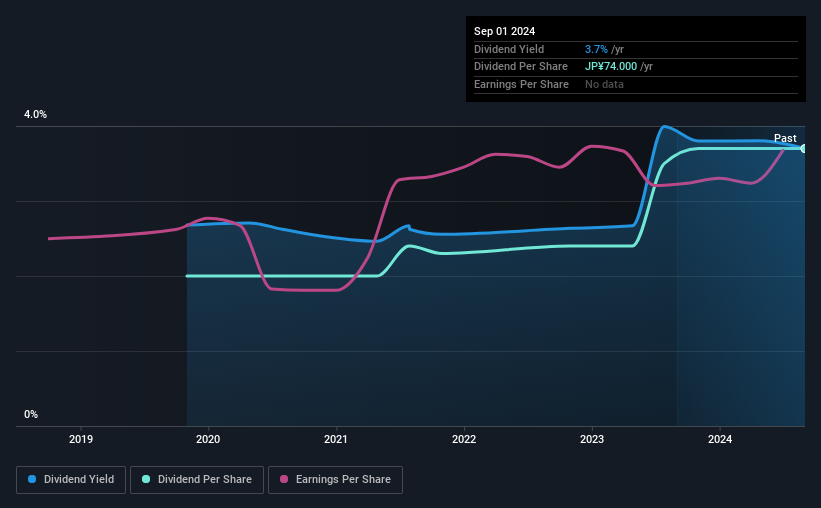Click the pink Earnings Per Share legend dot
Image resolution: width=821 pixels, height=508 pixels.
tap(284, 479)
